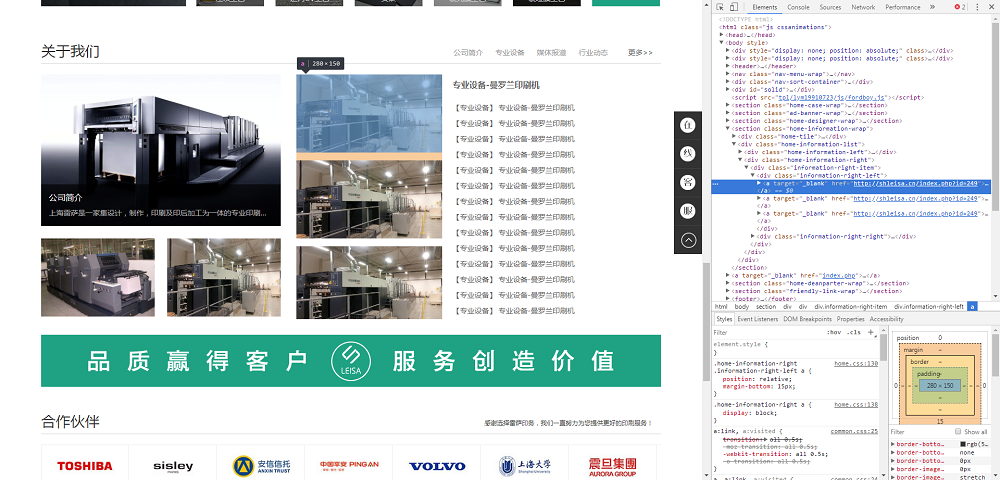
Task: Toggle the device toolbar icon in DevTools
Action: coord(733,7)
